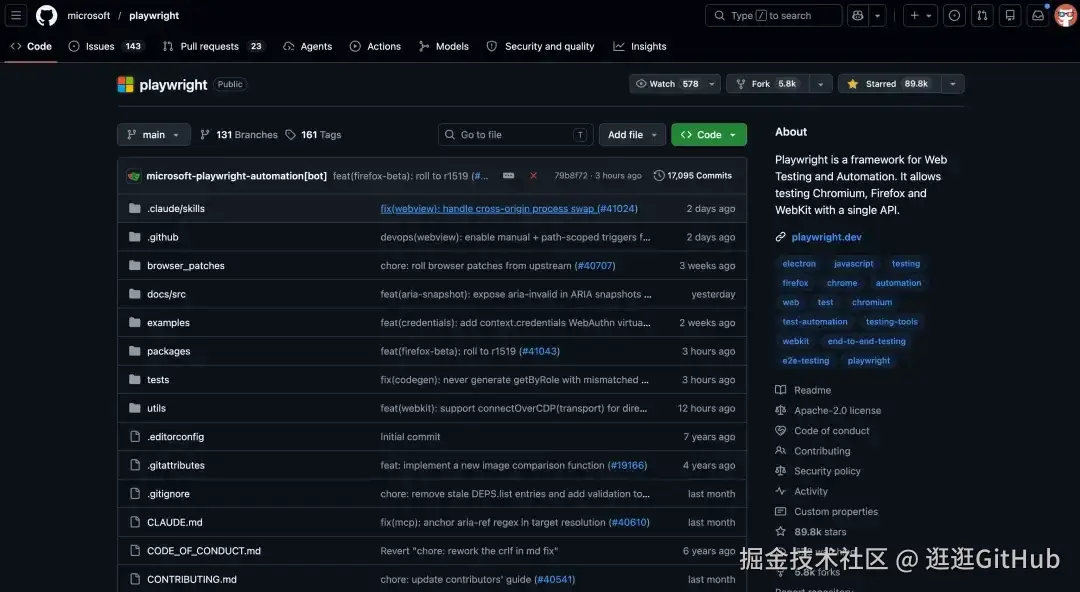This screenshot has height=592, width=1080.
Task: Select the electron topic tag
Action: (799, 263)
